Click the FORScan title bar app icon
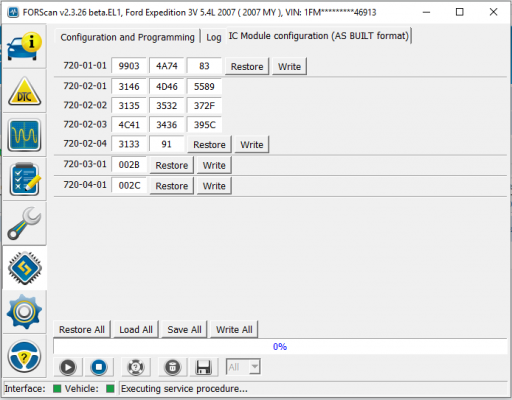 tap(13, 12)
